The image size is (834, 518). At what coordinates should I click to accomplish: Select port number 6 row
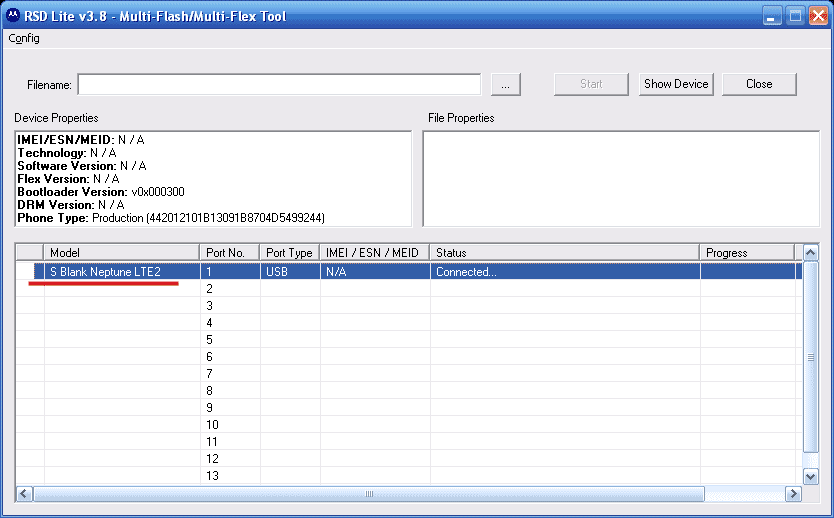point(408,357)
